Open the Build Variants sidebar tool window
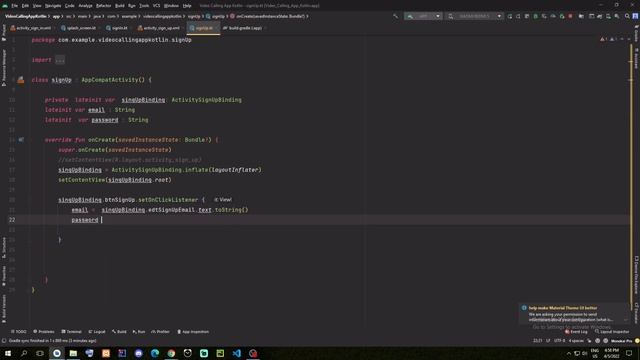This screenshot has height=360, width=640. 4,309
